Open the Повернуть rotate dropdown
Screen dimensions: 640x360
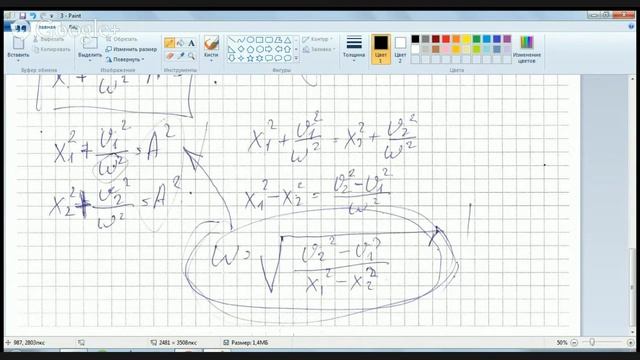(x=125, y=60)
